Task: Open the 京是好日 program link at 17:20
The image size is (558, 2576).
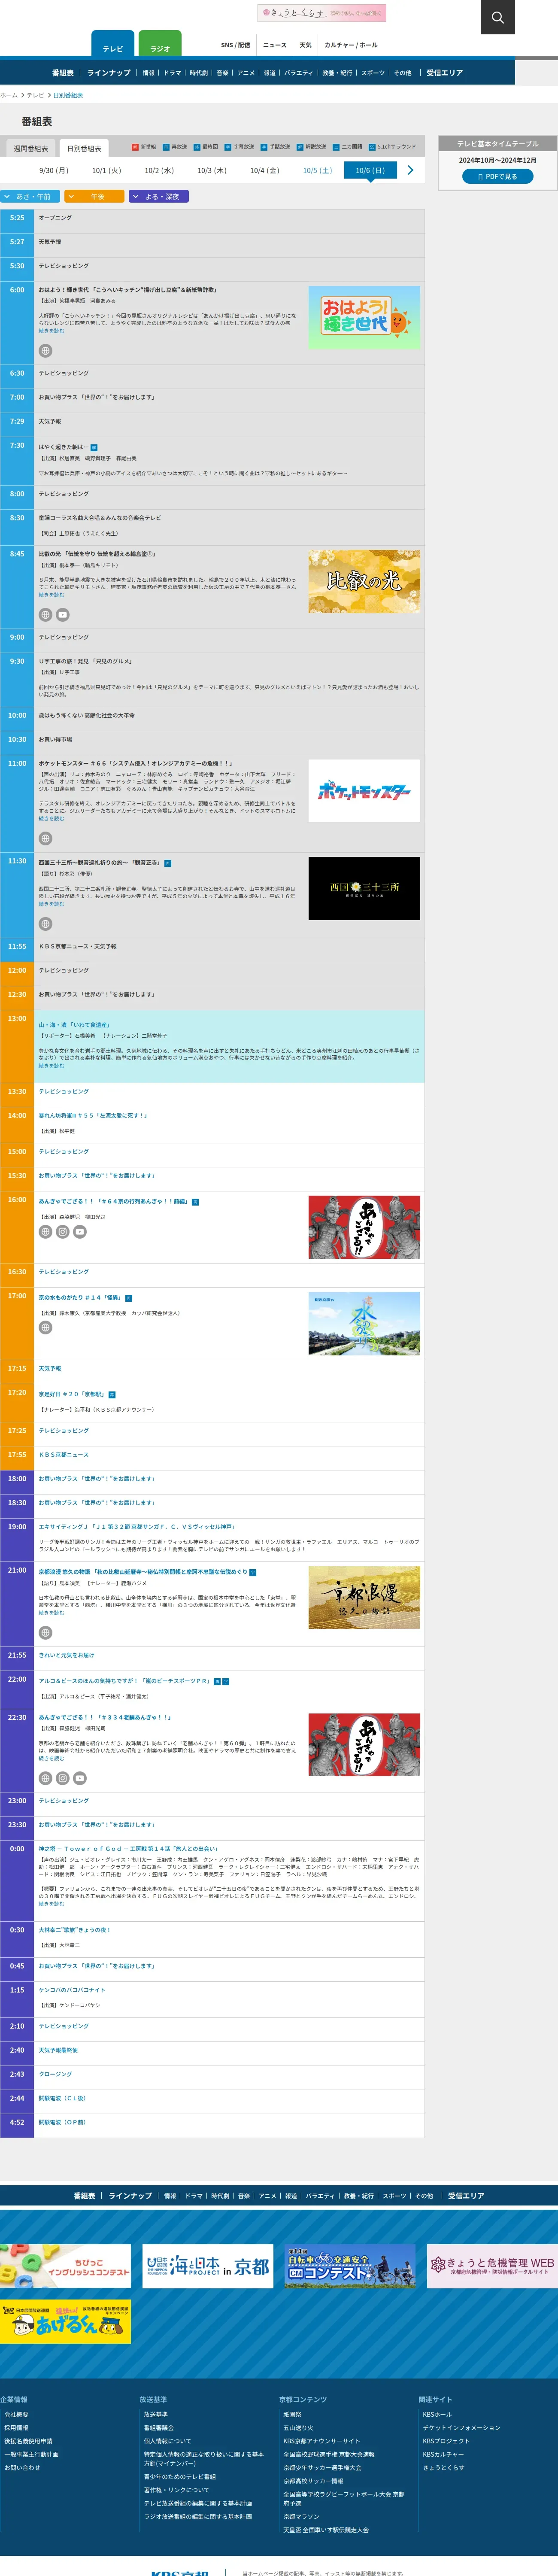Action: pyautogui.click(x=72, y=1393)
